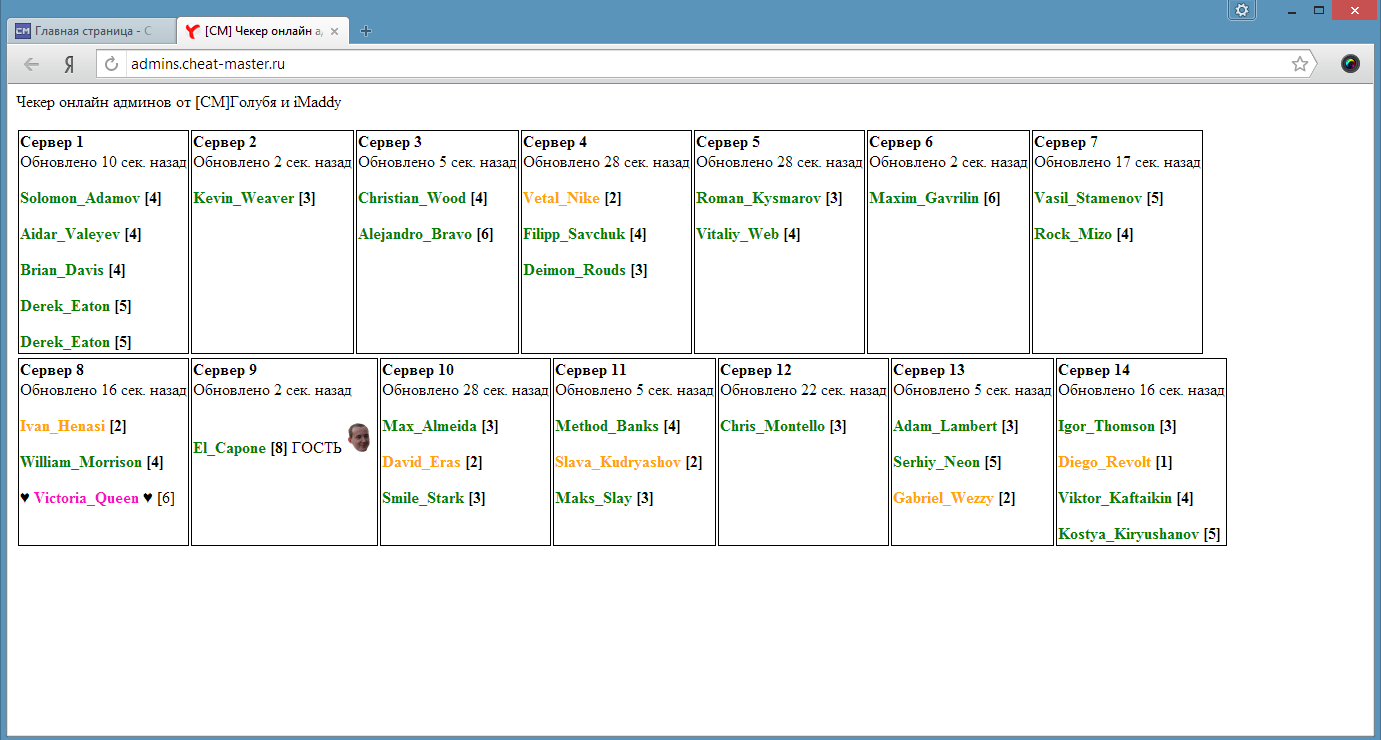Viewport: 1381px width, 740px height.
Task: Reload the page with the refresh icon
Action: 112,64
